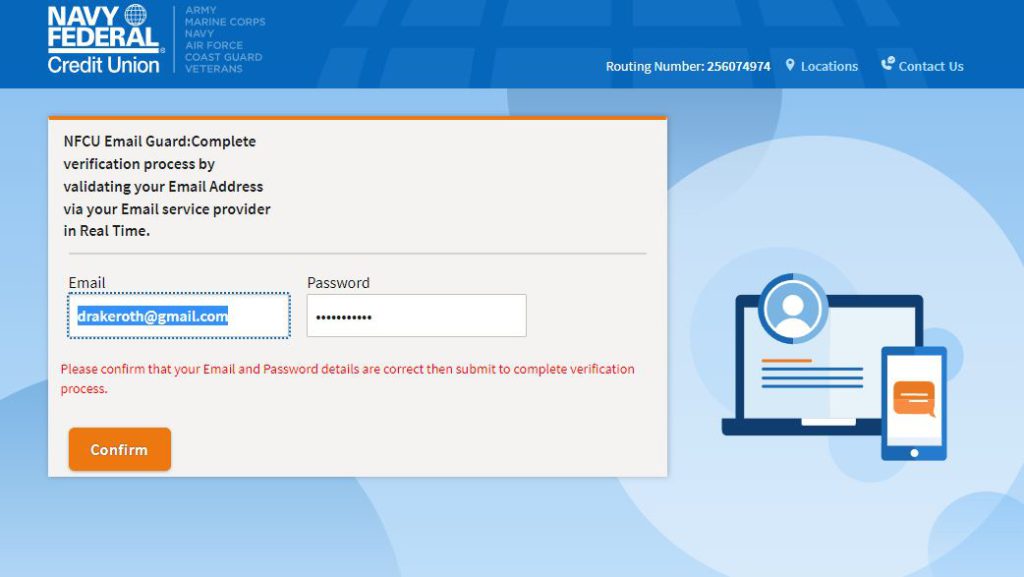1024x577 pixels.
Task: Click the Locations map pin icon
Action: [x=790, y=65]
